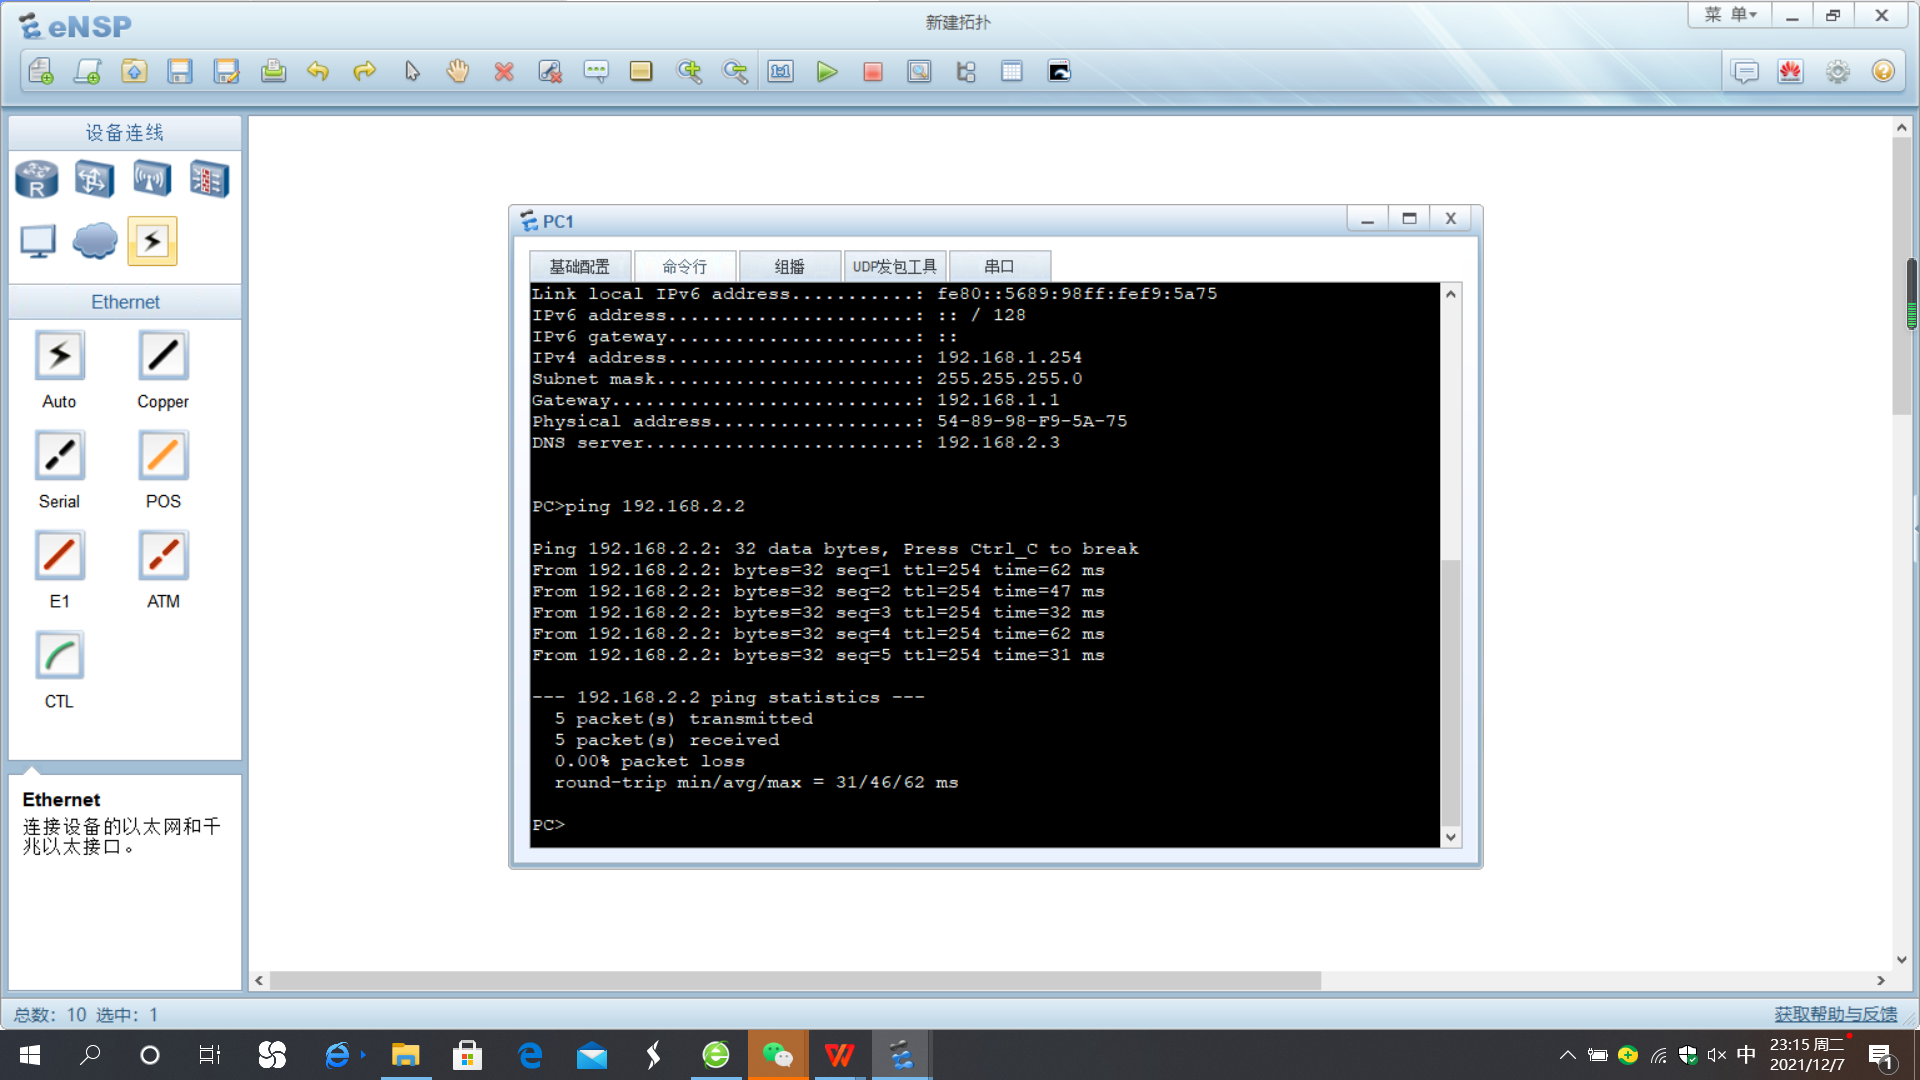Open the 菜单 dropdown menu
Screen dimensions: 1920x1080
[1730, 15]
